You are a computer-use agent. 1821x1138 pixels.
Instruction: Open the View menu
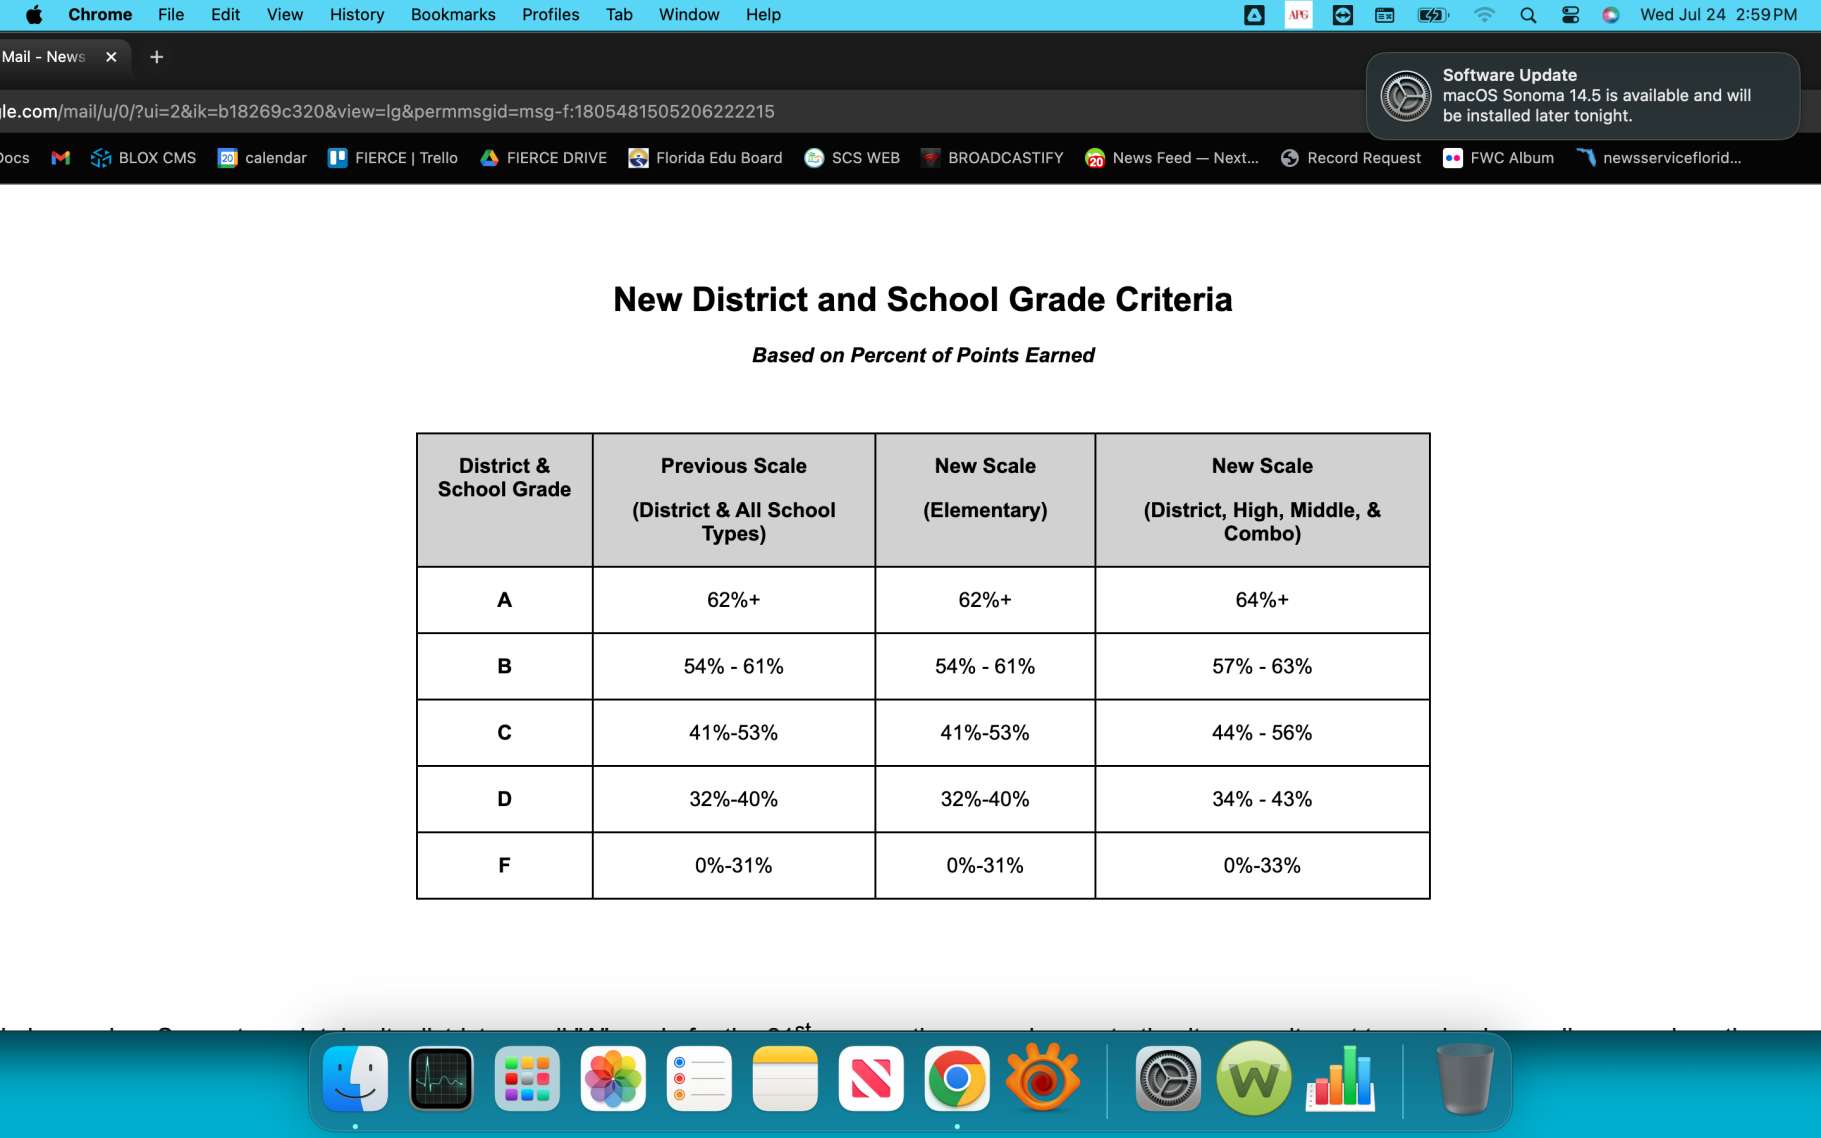coord(285,15)
